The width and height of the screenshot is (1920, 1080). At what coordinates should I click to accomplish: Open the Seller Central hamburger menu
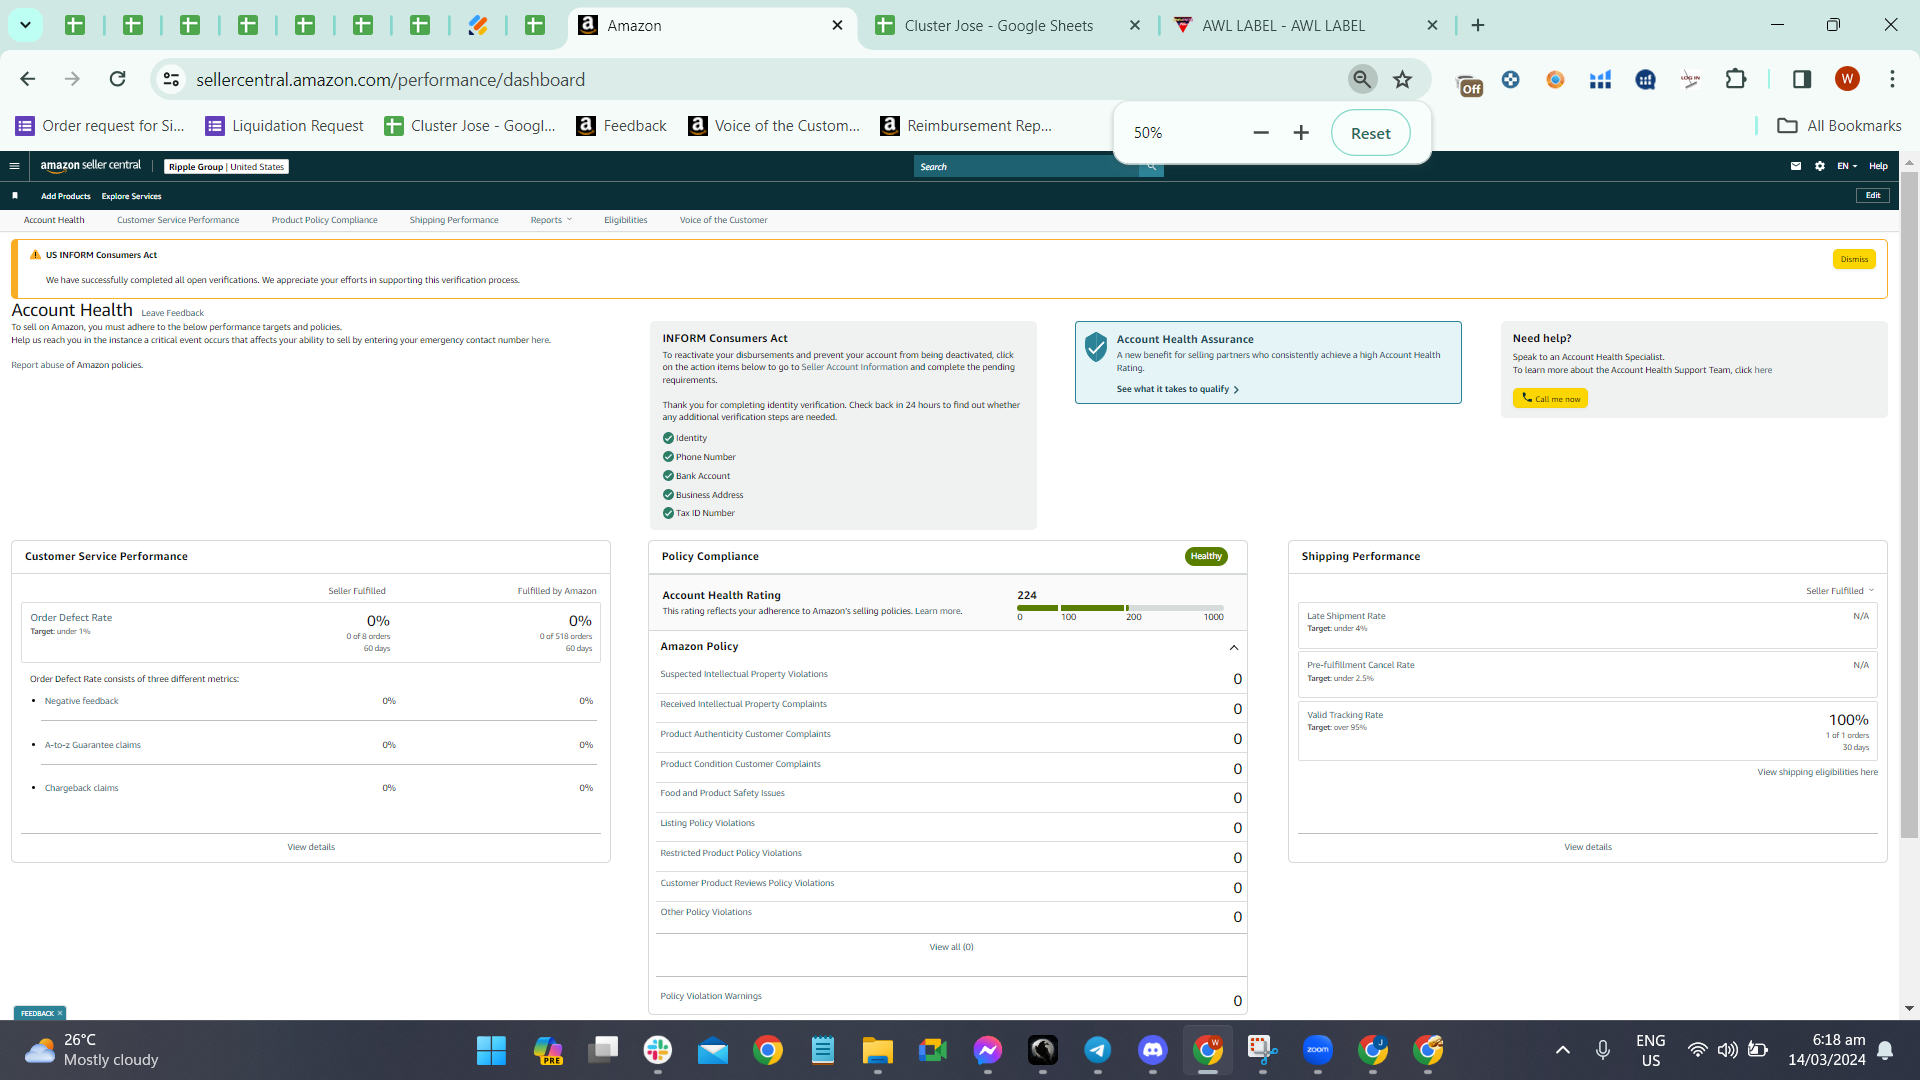click(x=14, y=166)
